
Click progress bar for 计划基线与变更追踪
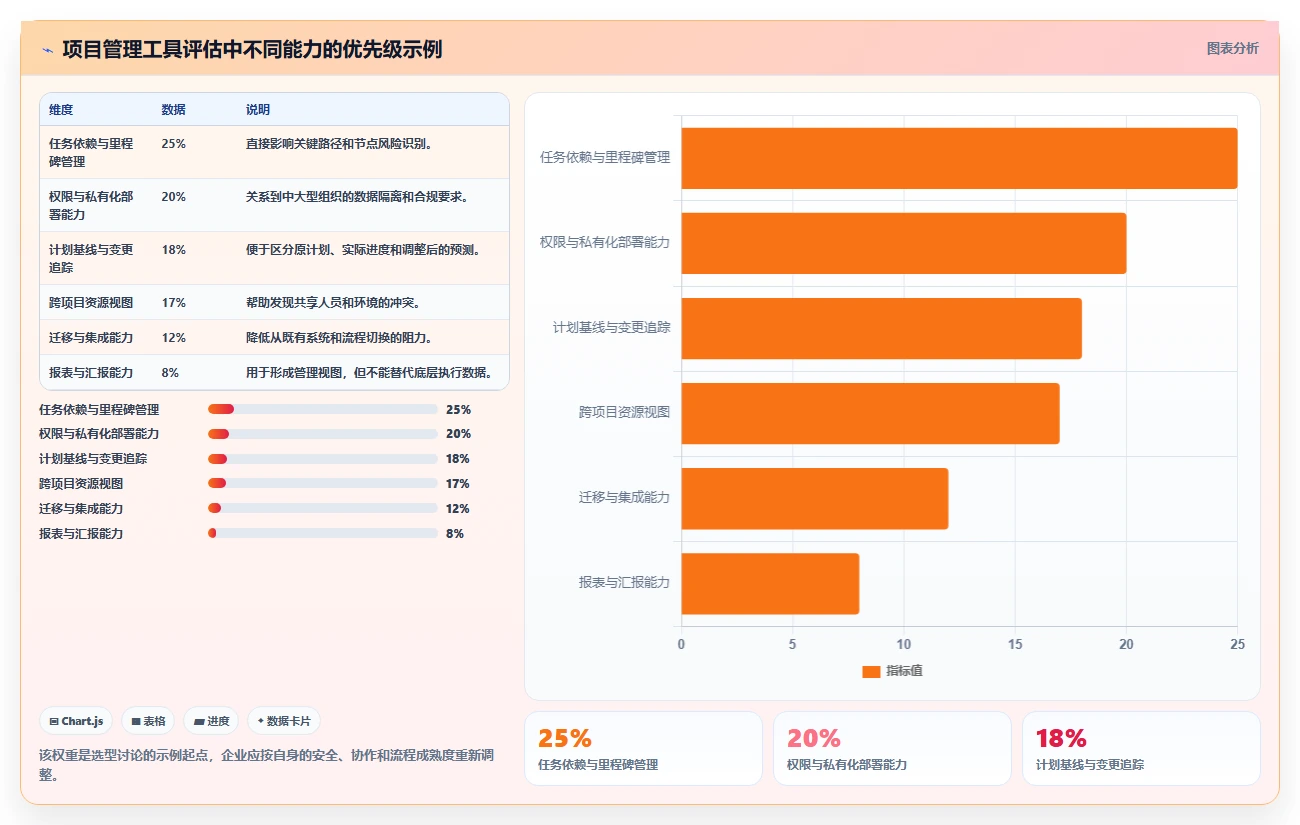323,459
